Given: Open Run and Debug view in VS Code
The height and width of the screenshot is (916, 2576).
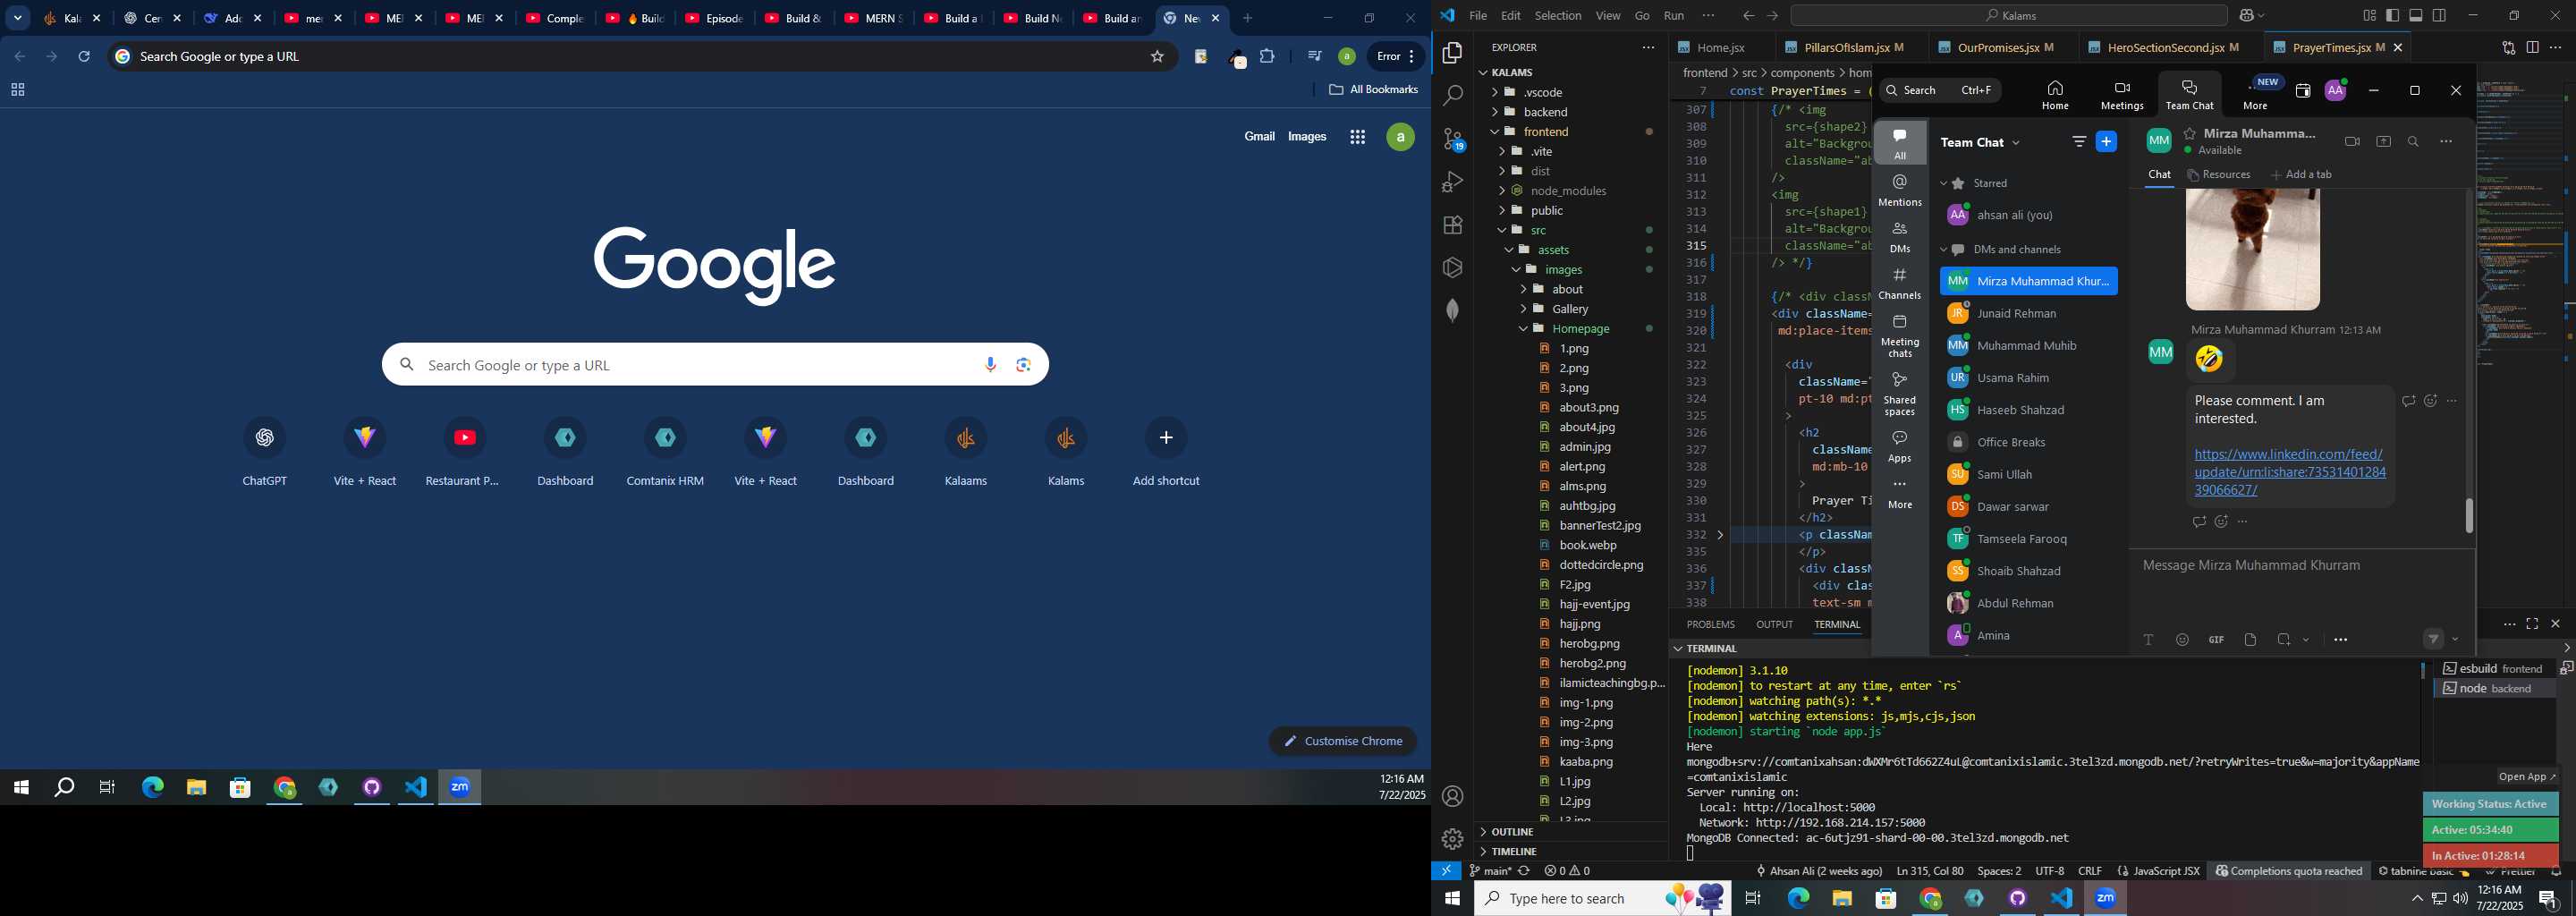Looking at the screenshot, I should pyautogui.click(x=1453, y=183).
